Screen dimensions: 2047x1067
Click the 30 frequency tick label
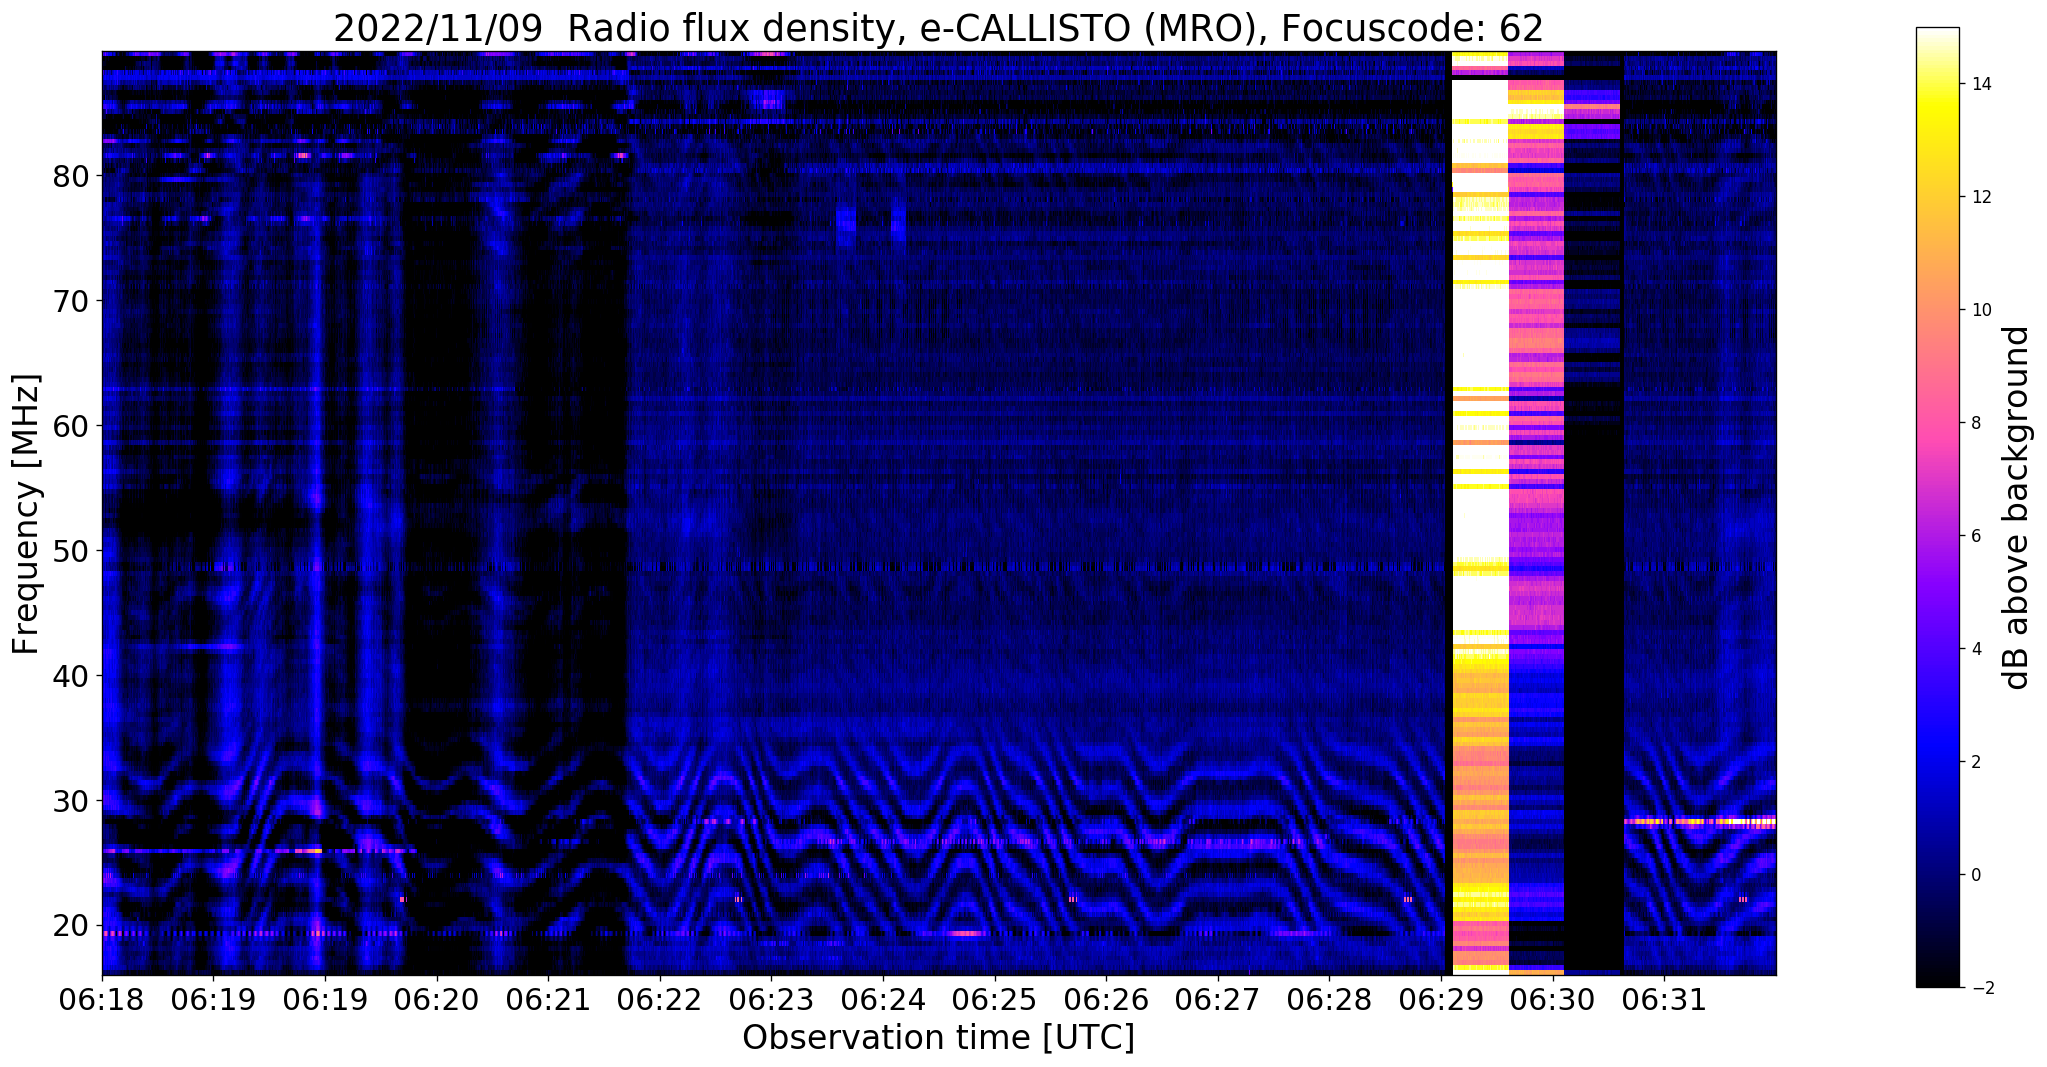tap(73, 801)
